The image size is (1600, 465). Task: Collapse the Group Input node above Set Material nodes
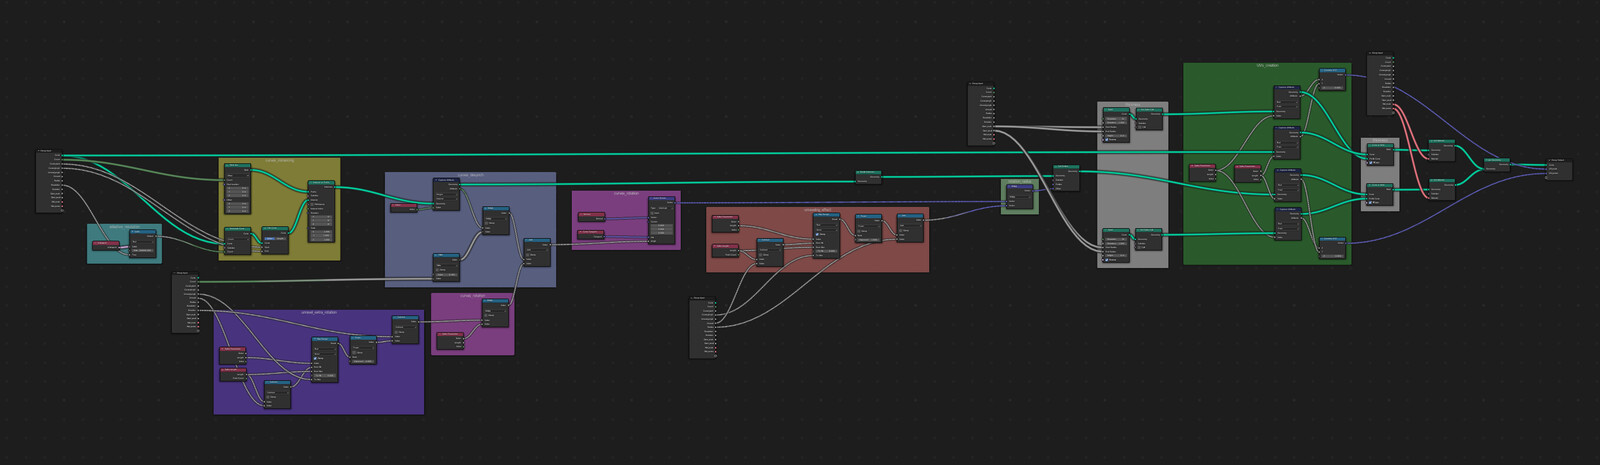(1370, 54)
